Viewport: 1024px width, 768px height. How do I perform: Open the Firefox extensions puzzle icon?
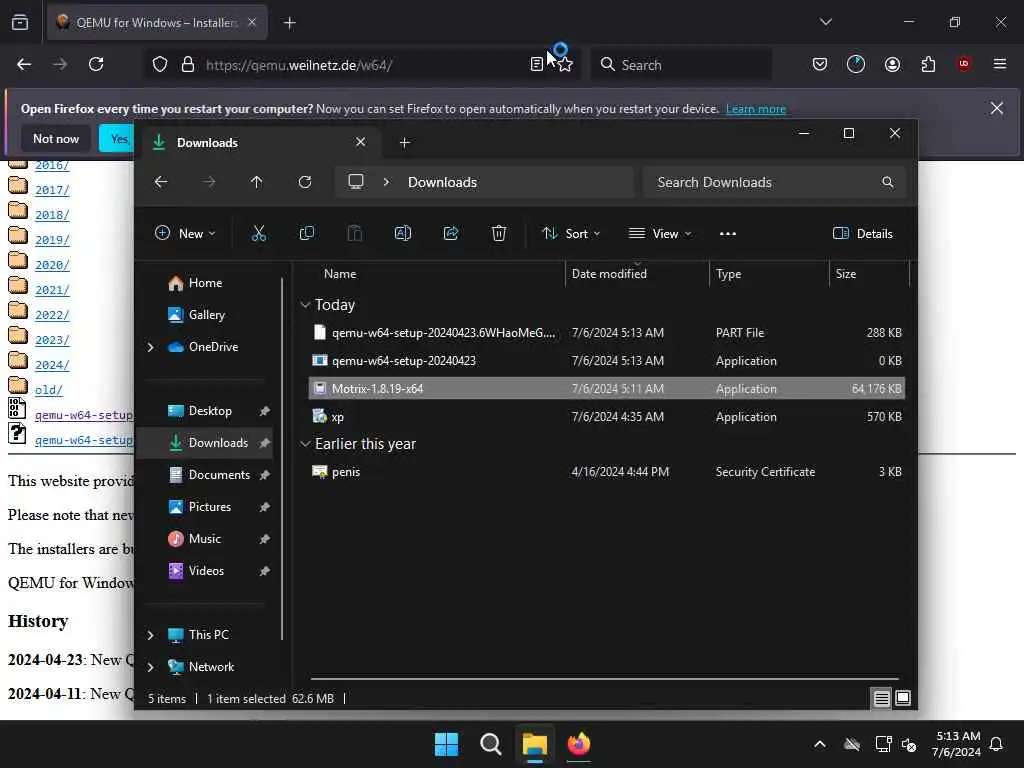point(928,64)
